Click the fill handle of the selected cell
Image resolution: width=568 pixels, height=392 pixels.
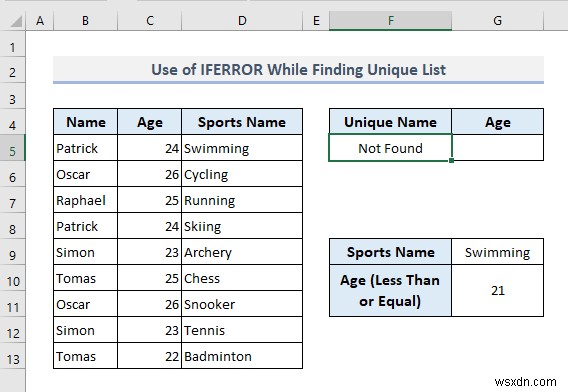tap(451, 160)
